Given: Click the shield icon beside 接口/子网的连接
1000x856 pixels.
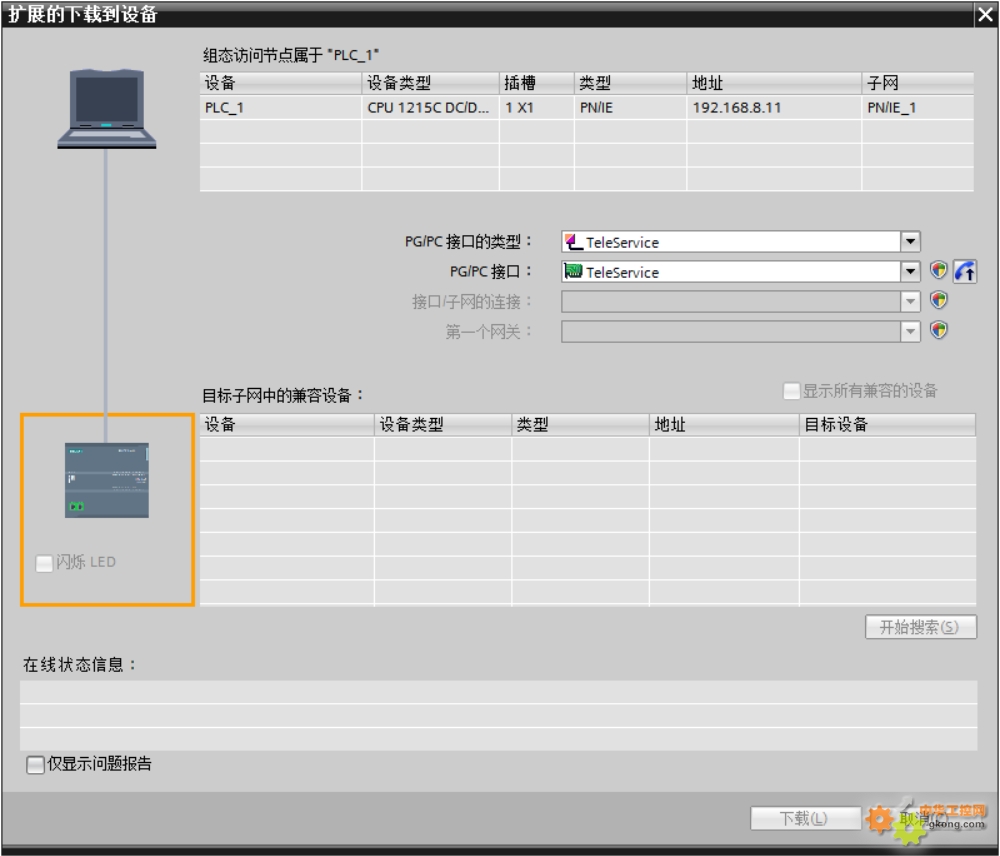Looking at the screenshot, I should [938, 300].
